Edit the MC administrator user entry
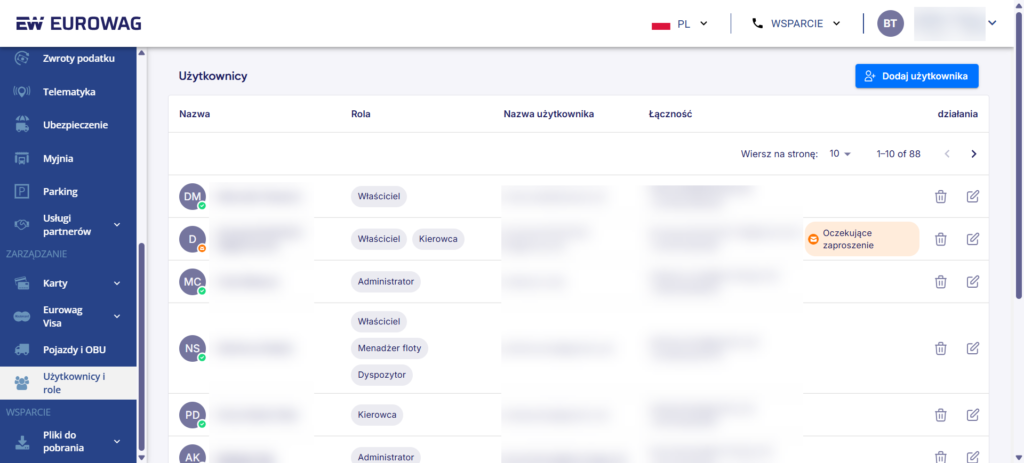Image resolution: width=1024 pixels, height=463 pixels. [972, 281]
